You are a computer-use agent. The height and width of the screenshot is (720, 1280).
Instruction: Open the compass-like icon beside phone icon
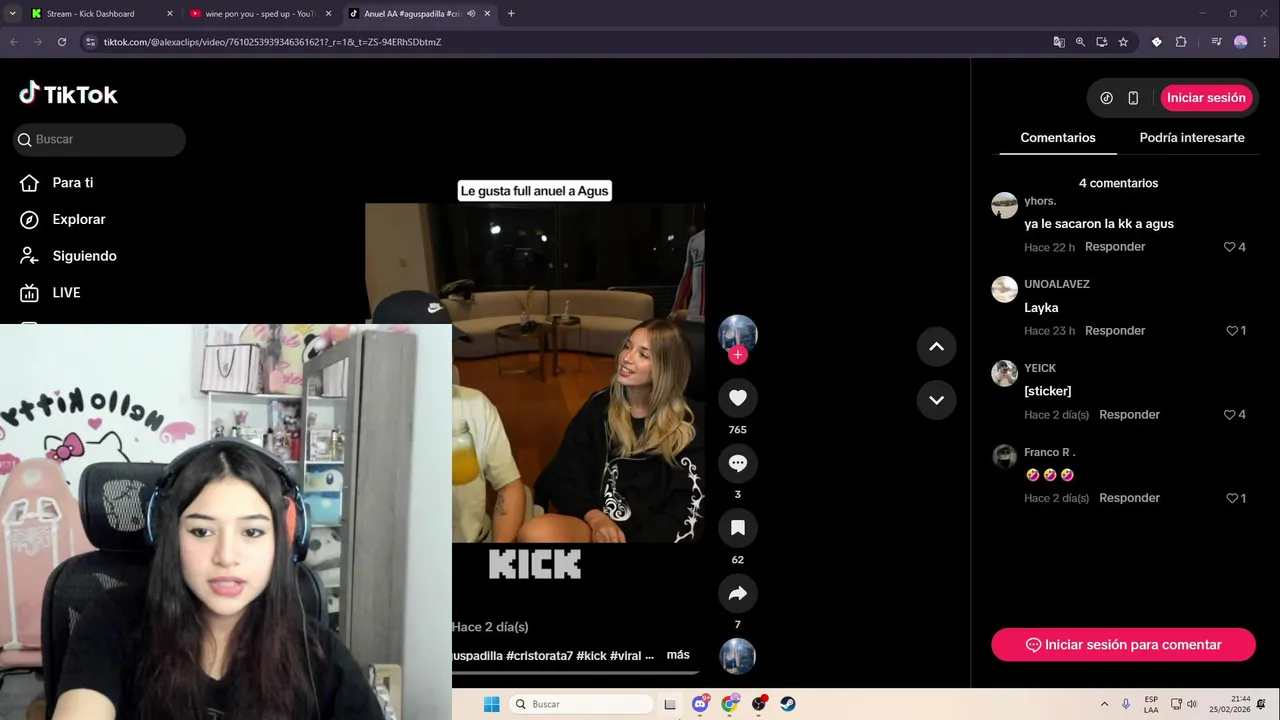(1106, 98)
